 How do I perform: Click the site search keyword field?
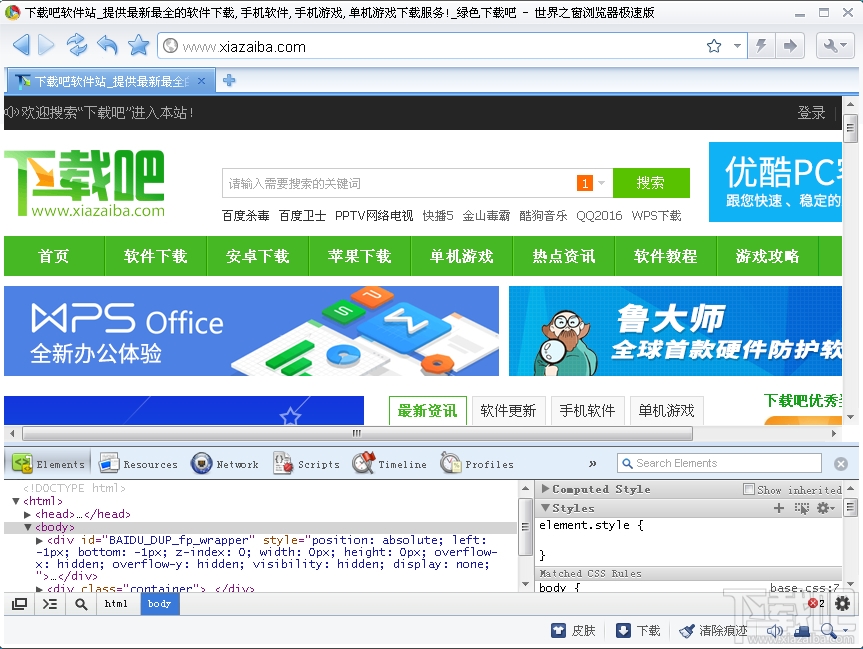(x=399, y=183)
